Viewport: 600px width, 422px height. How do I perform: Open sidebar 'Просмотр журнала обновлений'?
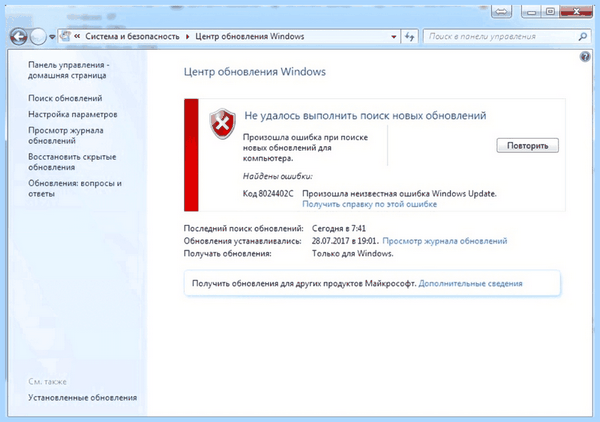pyautogui.click(x=66, y=135)
